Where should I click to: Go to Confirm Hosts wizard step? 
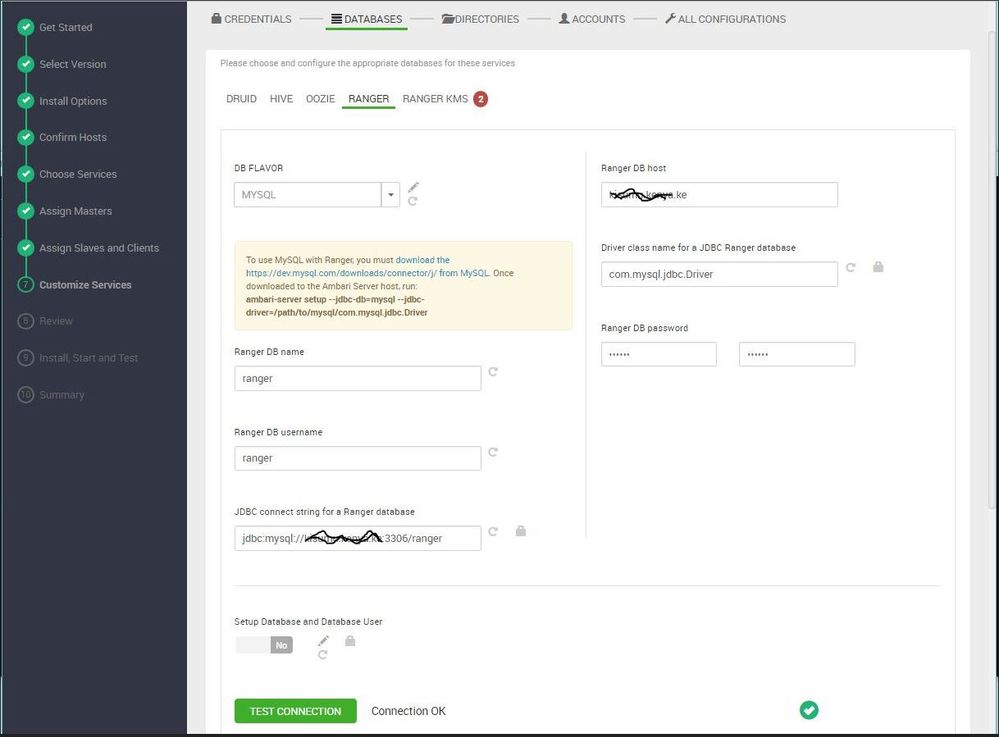[73, 137]
